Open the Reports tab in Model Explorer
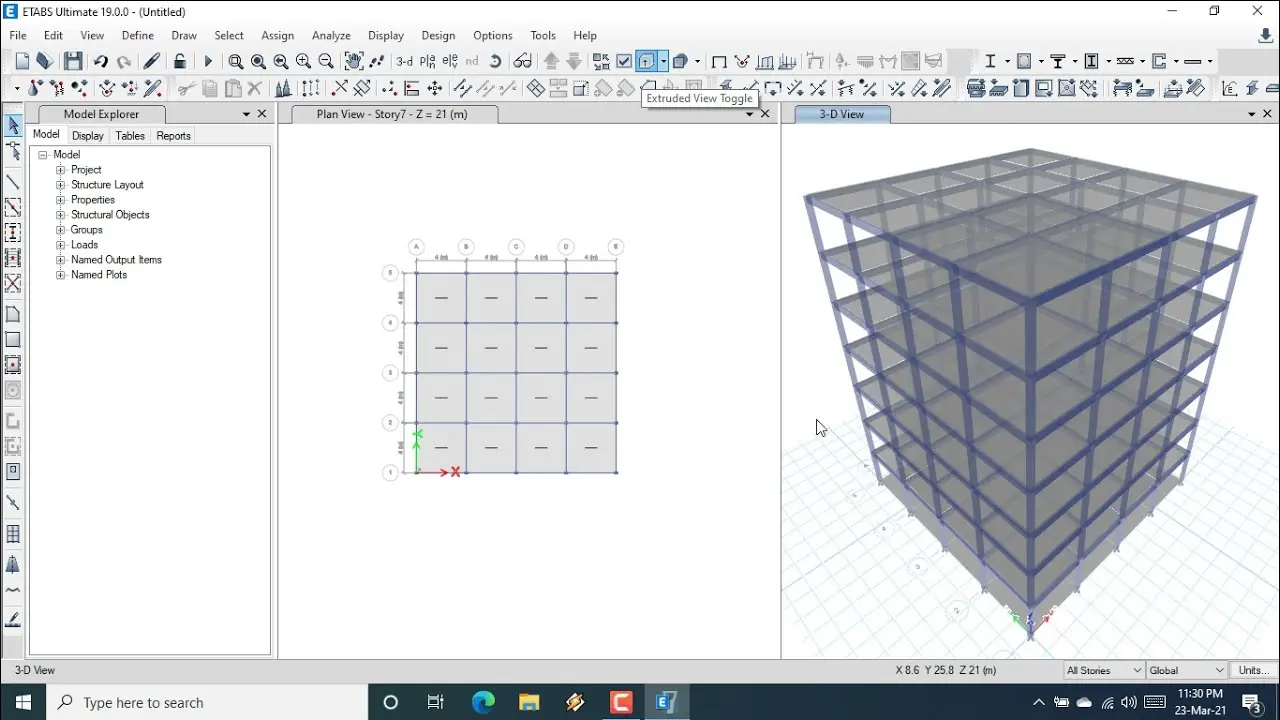Viewport: 1280px width, 720px height. (174, 136)
